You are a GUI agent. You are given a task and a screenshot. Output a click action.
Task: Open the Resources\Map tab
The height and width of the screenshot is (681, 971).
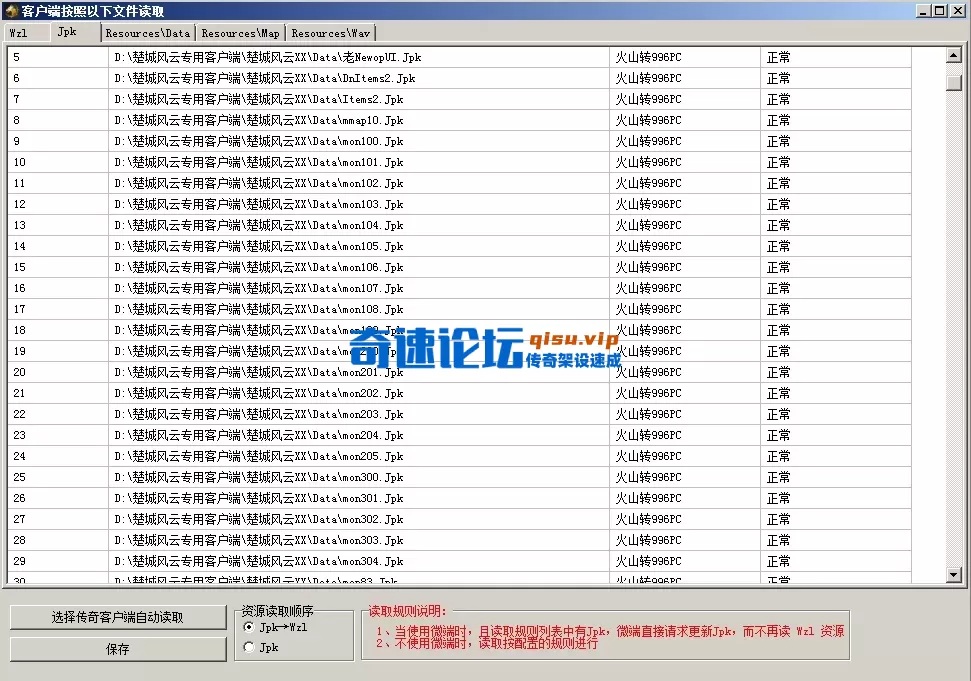tap(240, 32)
